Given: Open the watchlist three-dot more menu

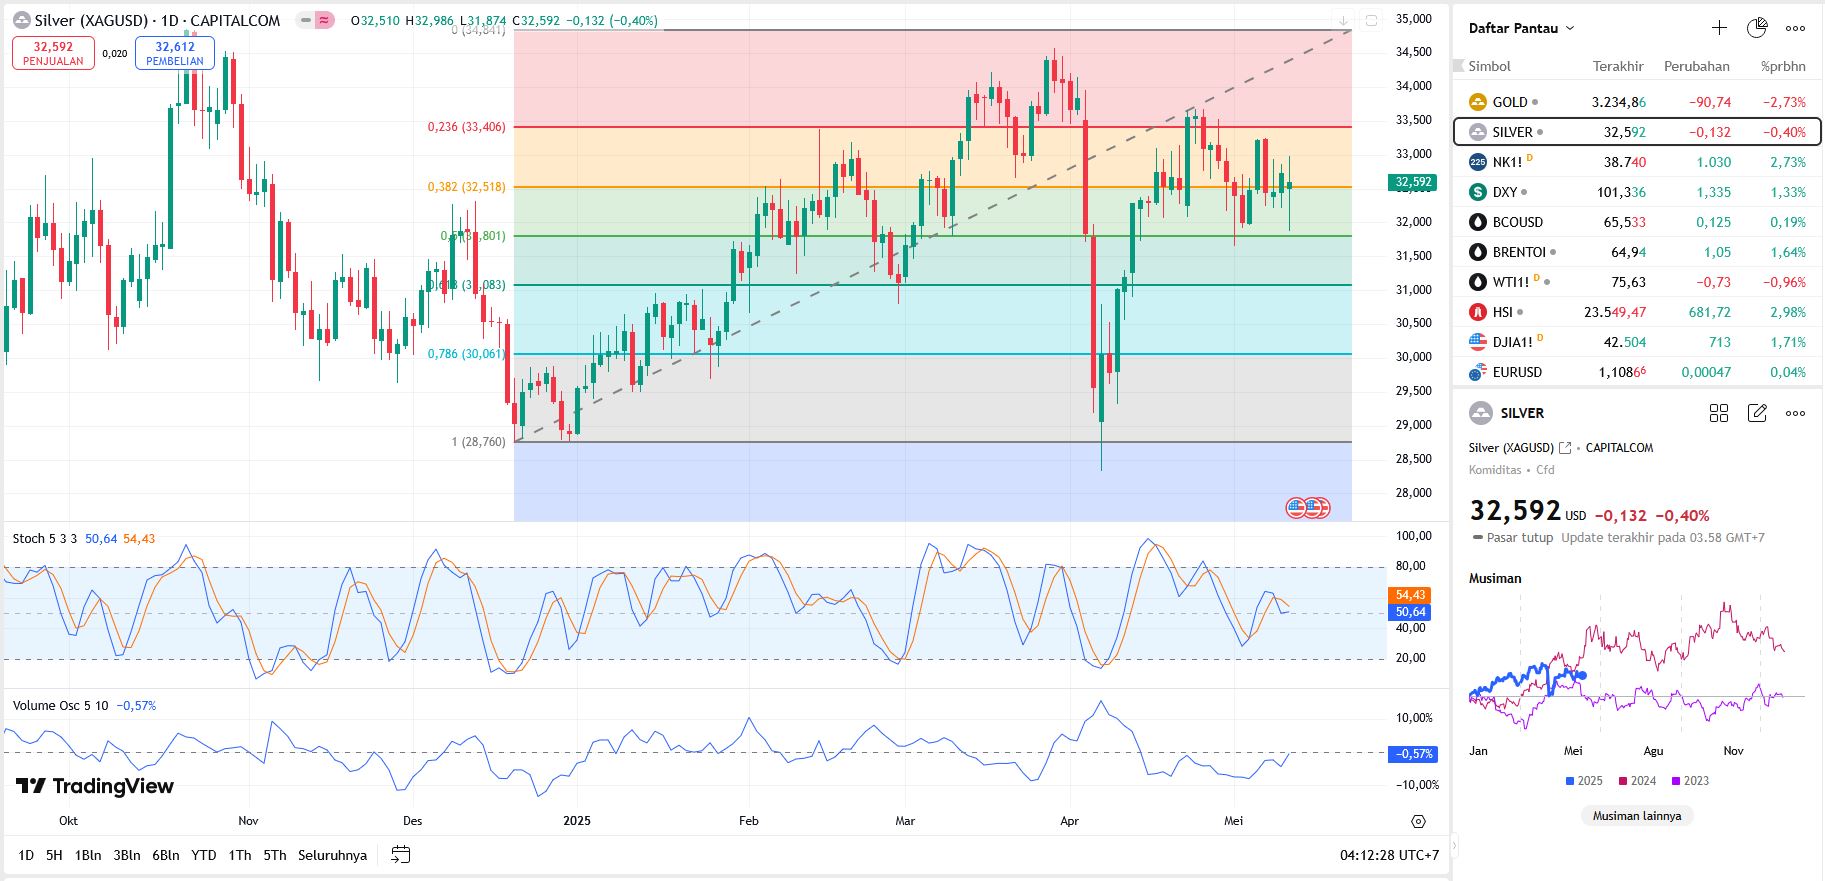Looking at the screenshot, I should point(1795,28).
